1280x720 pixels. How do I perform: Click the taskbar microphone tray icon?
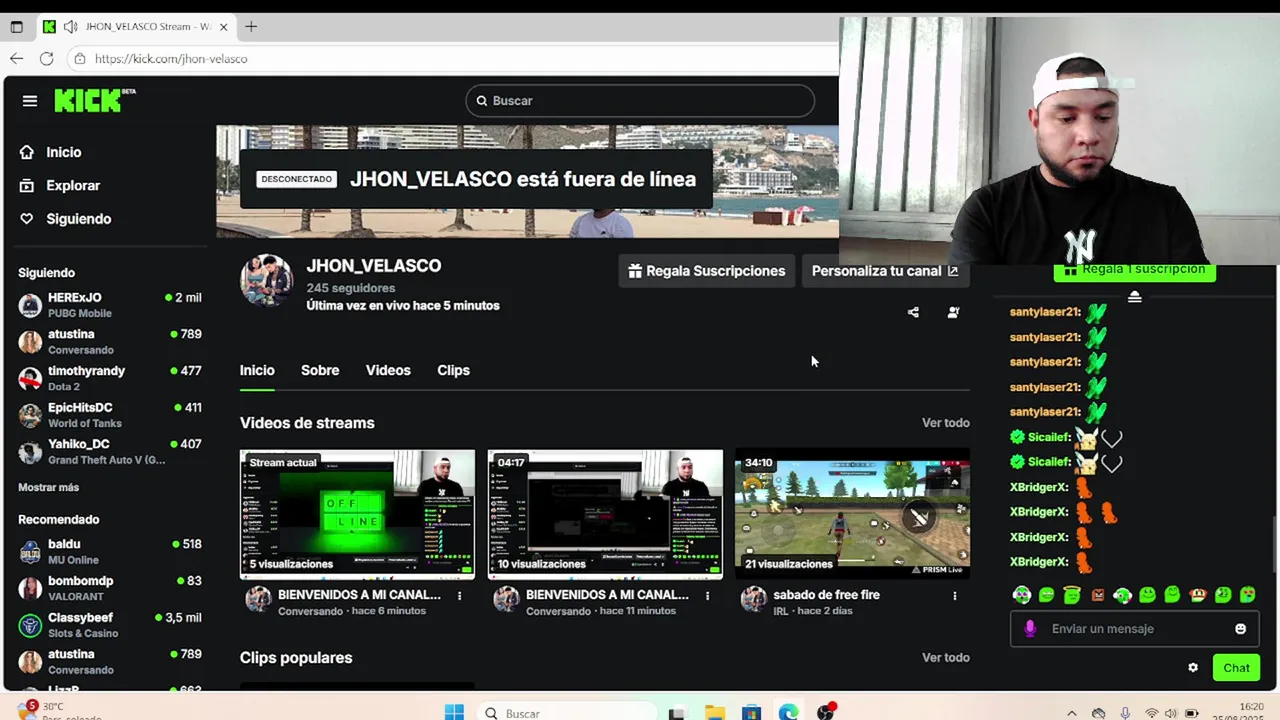tap(1125, 713)
